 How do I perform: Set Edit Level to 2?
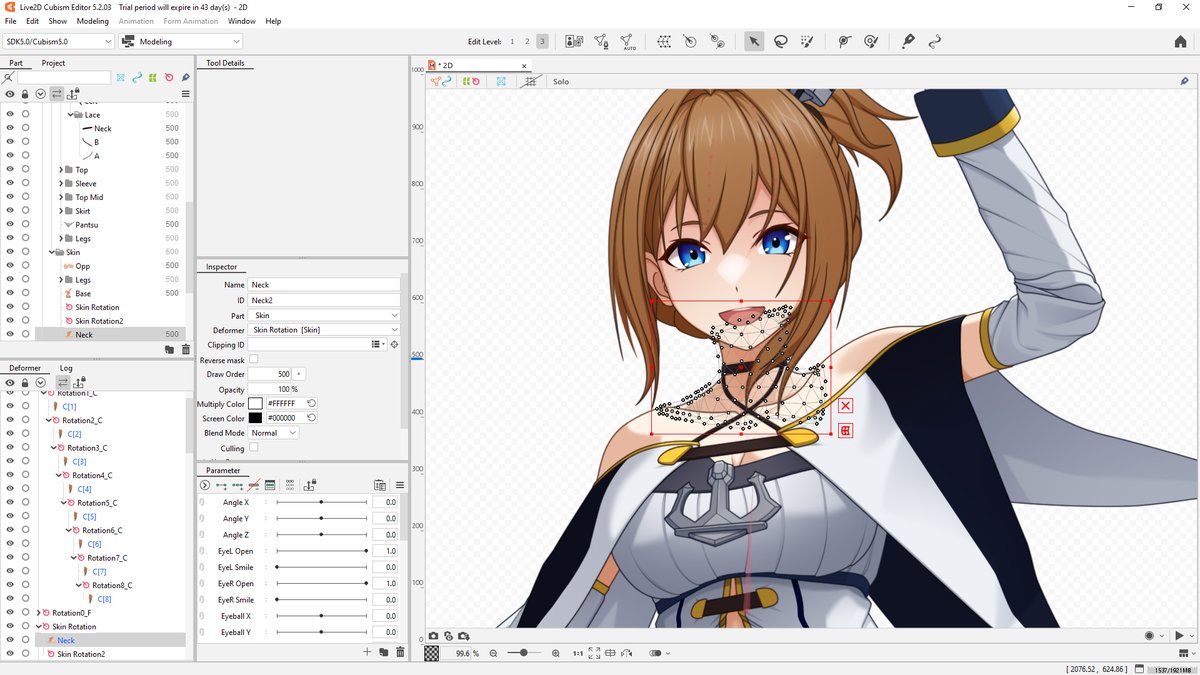pyautogui.click(x=528, y=42)
